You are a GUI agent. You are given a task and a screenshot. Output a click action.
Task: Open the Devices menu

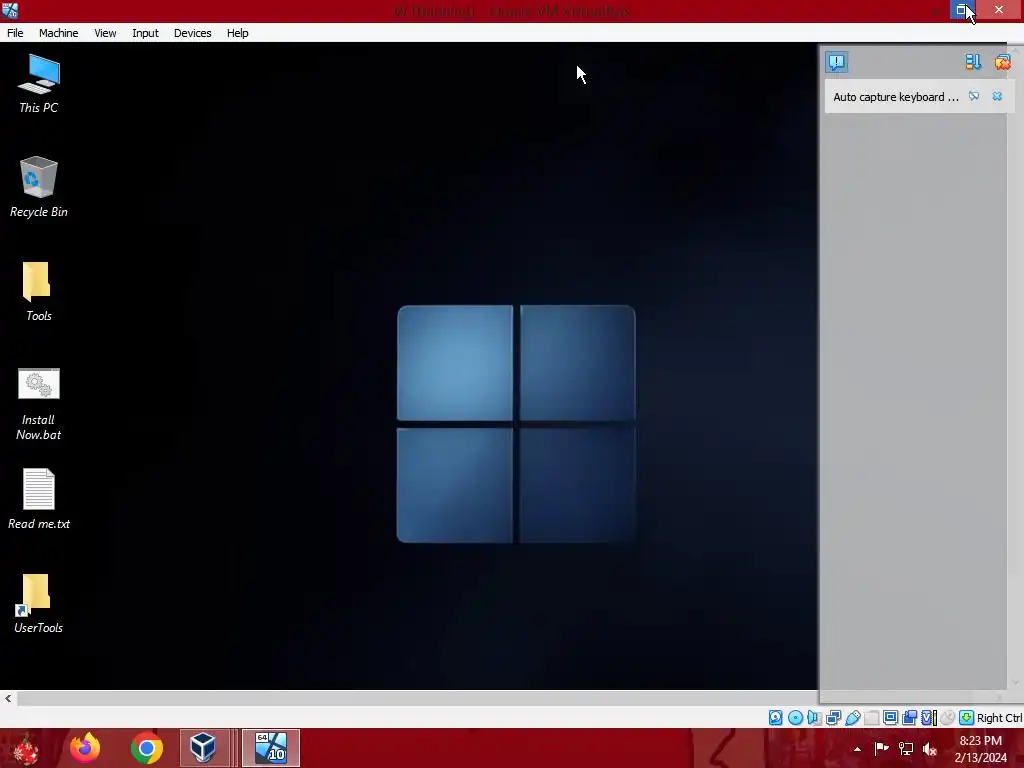[192, 33]
